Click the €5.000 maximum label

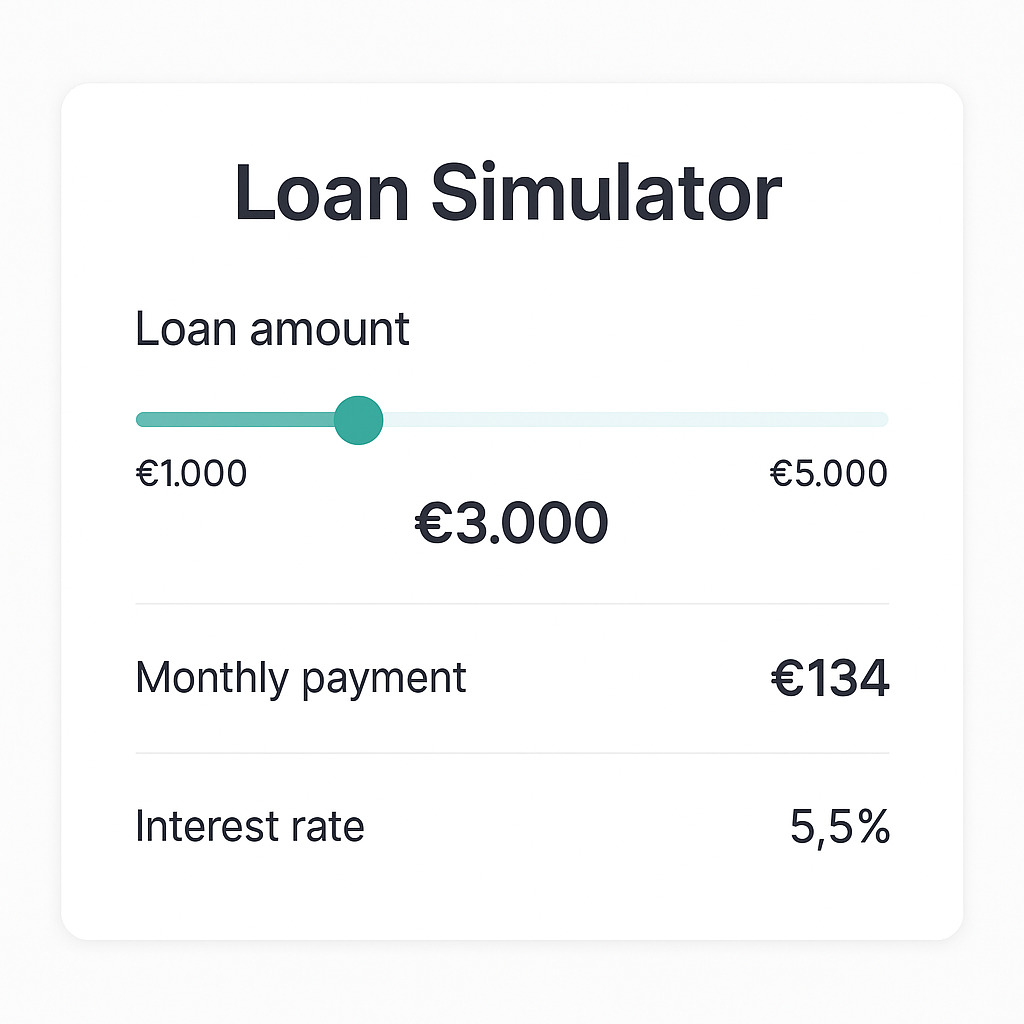[x=828, y=473]
